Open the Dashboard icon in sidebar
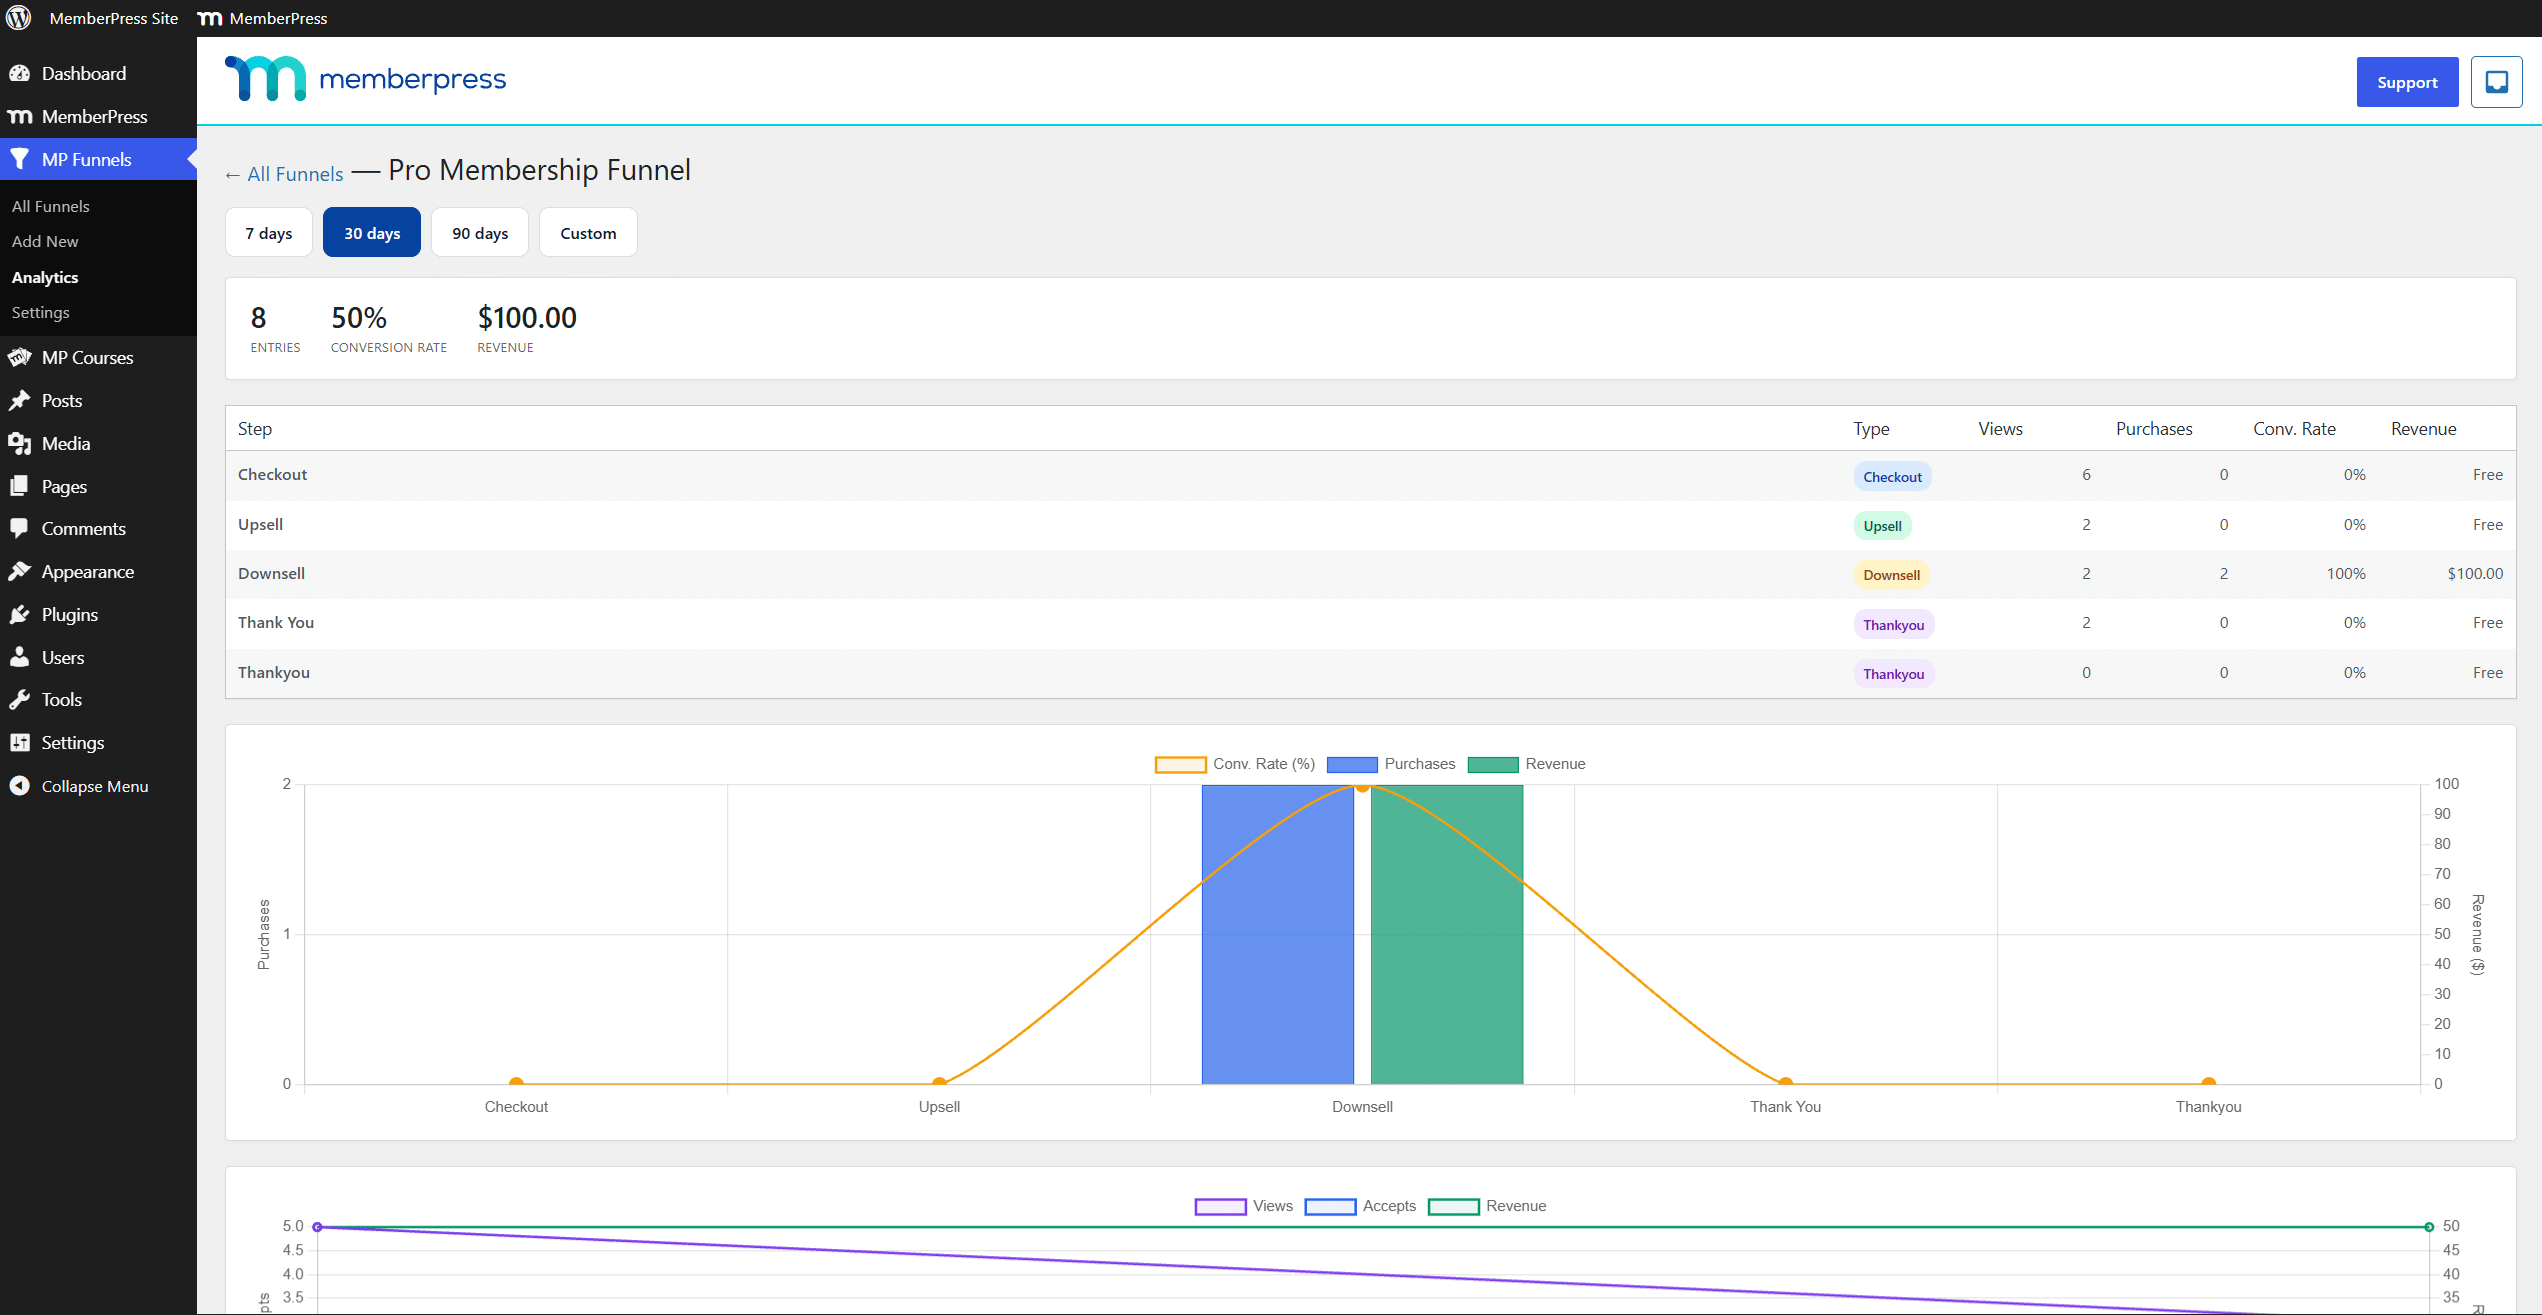 click(x=20, y=73)
